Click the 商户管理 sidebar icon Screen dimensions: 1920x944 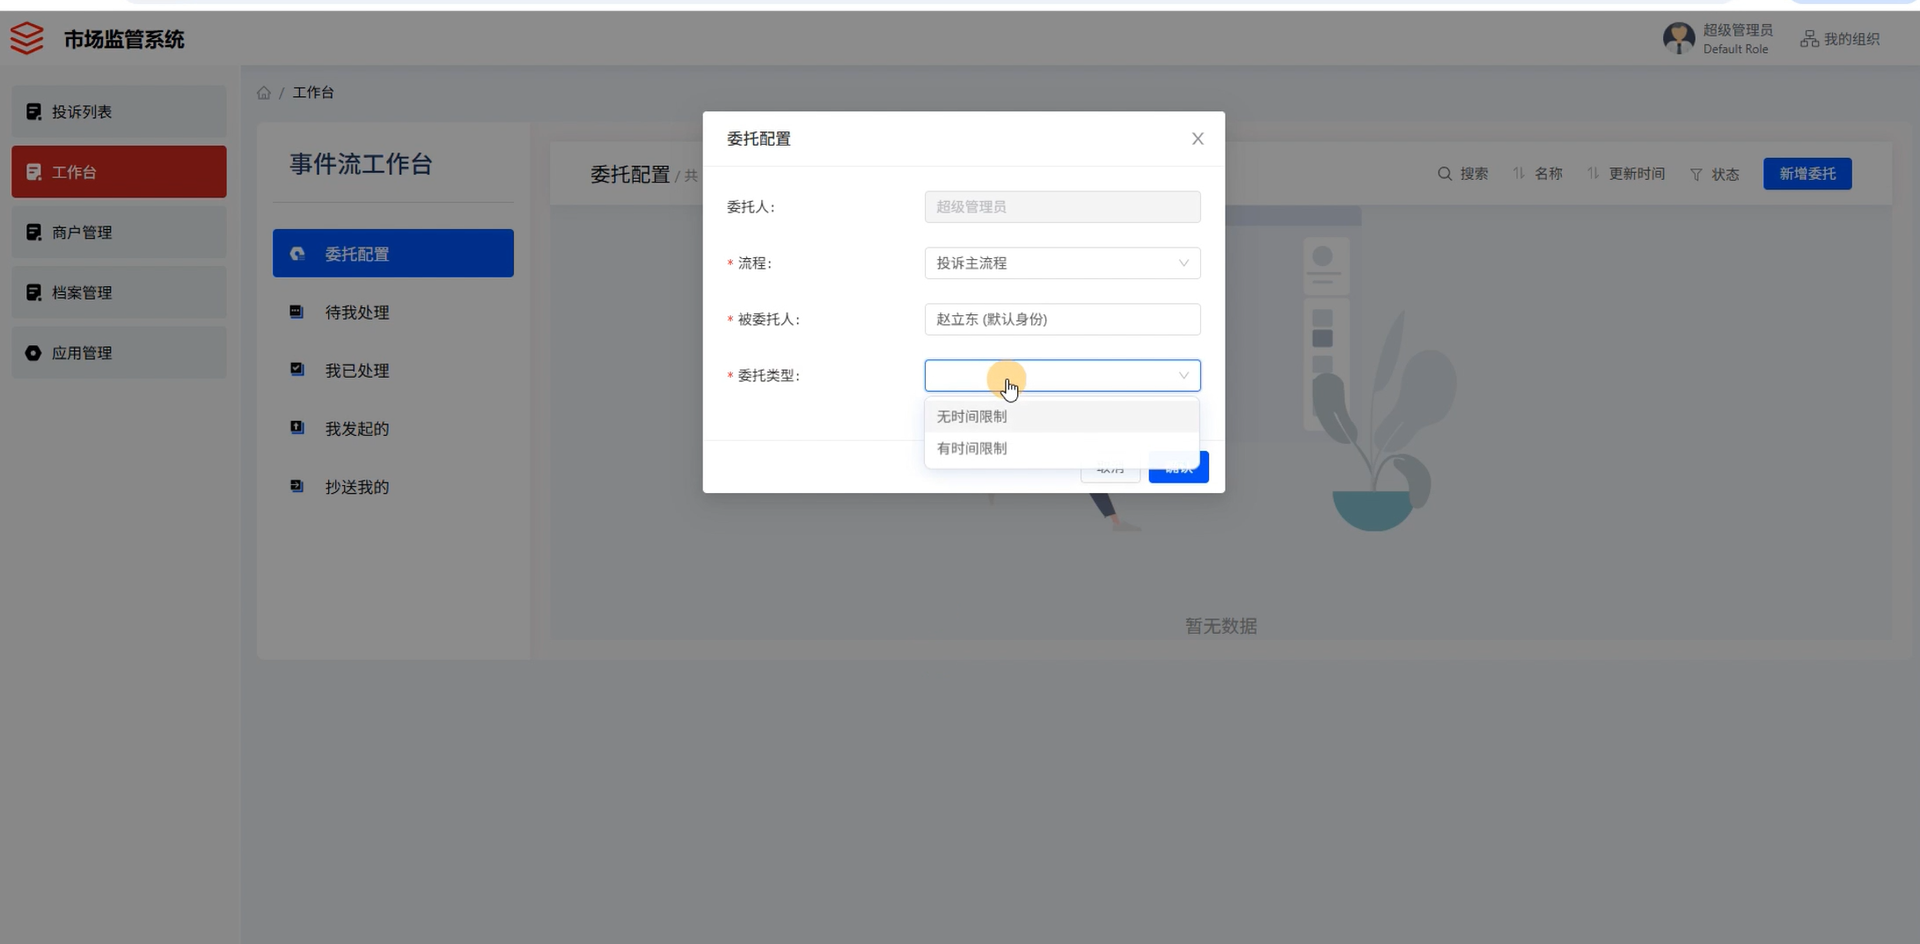(34, 232)
